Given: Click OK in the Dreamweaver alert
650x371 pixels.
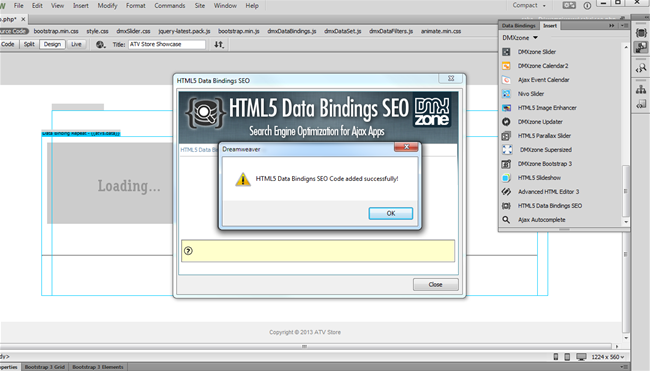Looking at the screenshot, I should click(x=391, y=213).
